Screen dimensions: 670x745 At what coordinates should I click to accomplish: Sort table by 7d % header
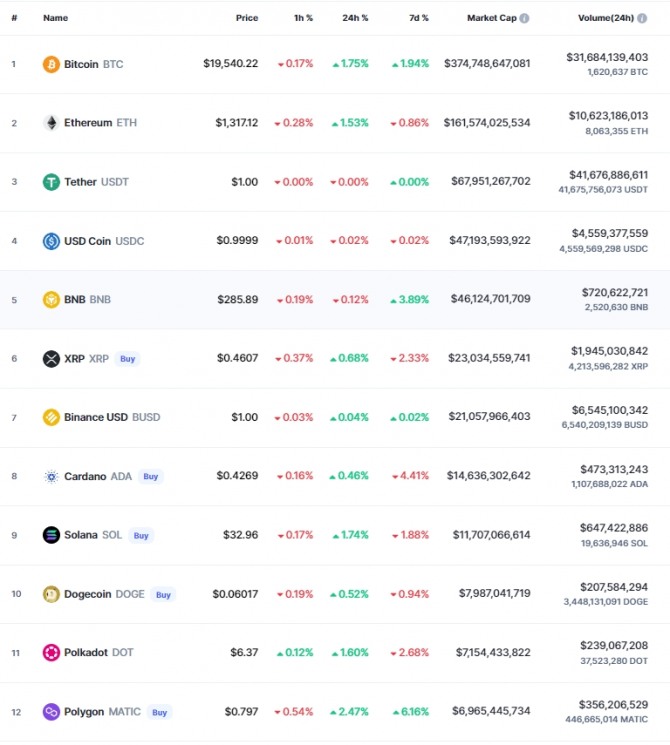click(x=419, y=18)
